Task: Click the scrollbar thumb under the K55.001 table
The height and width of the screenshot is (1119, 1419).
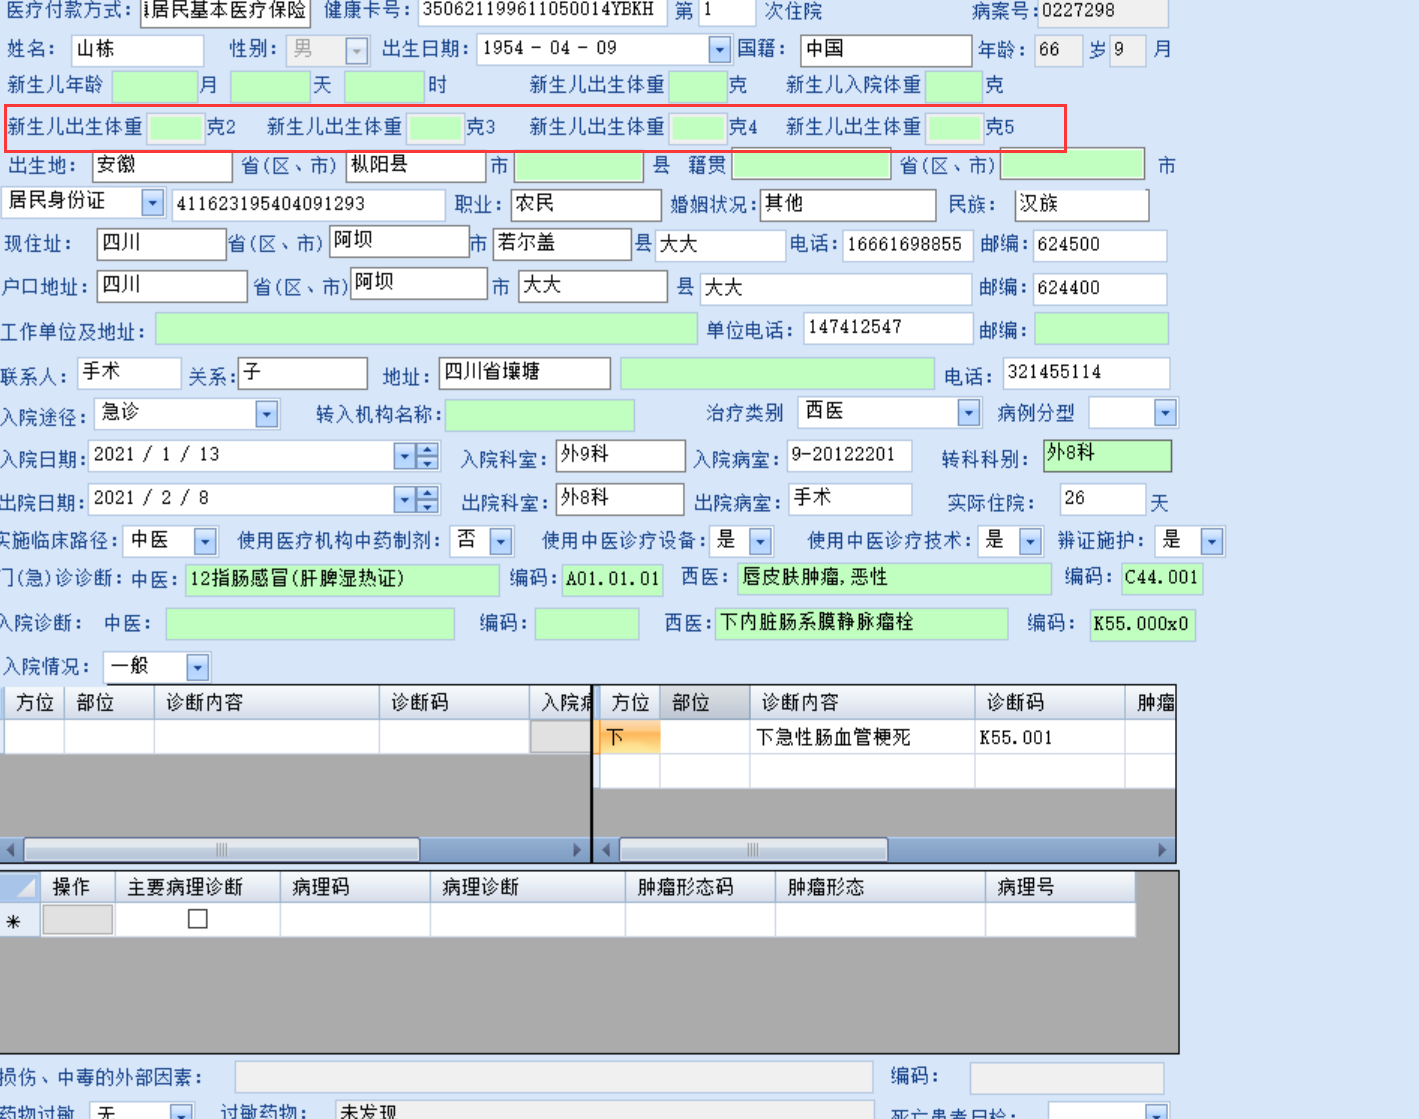Action: tap(753, 850)
